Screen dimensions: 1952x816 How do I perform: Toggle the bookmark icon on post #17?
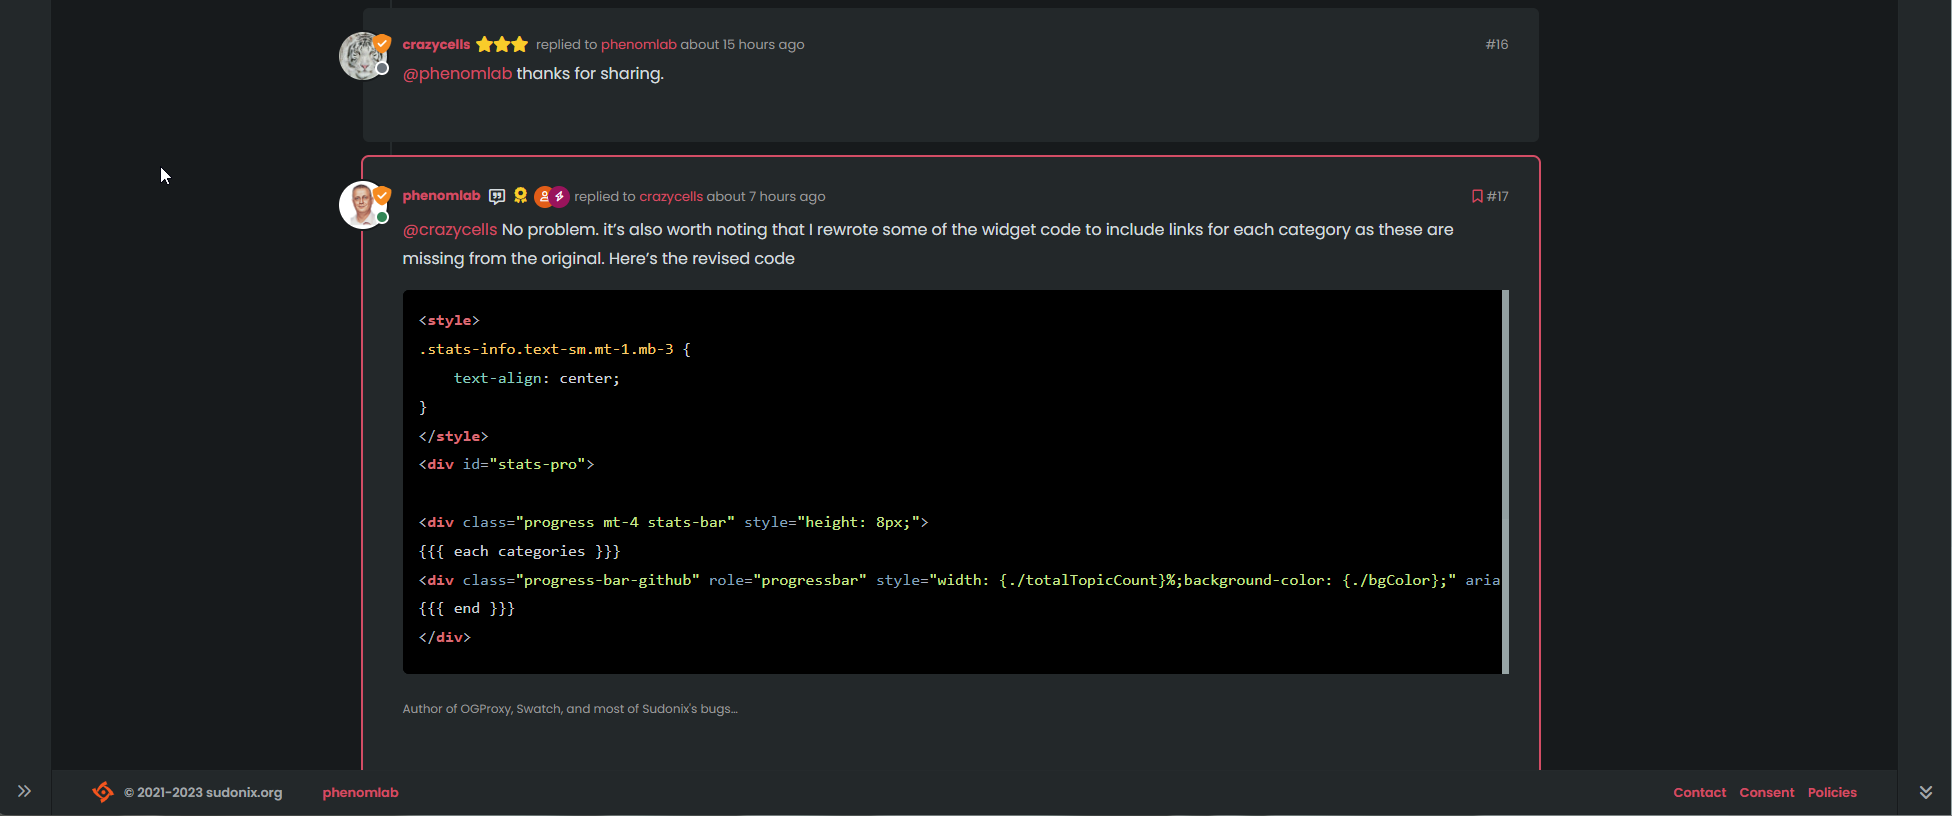1476,197
